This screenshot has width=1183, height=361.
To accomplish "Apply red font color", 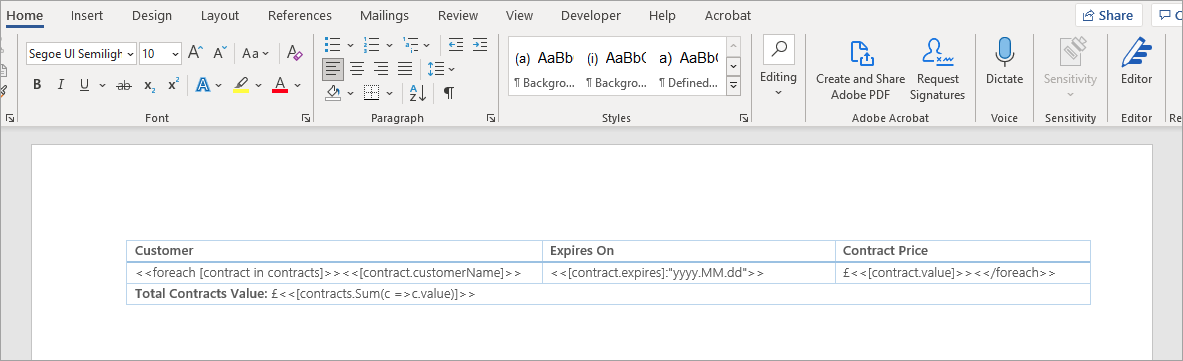I will tap(280, 85).
